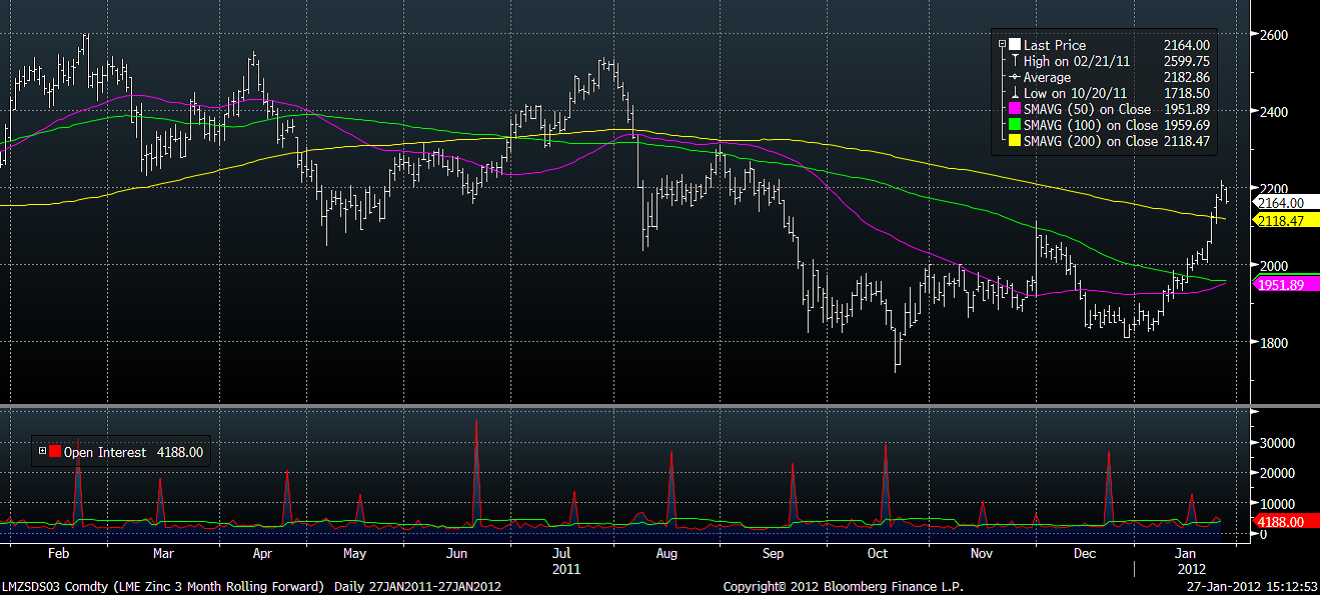Click the red Open Interest color swatch
This screenshot has height=595, width=1320.
[56, 452]
